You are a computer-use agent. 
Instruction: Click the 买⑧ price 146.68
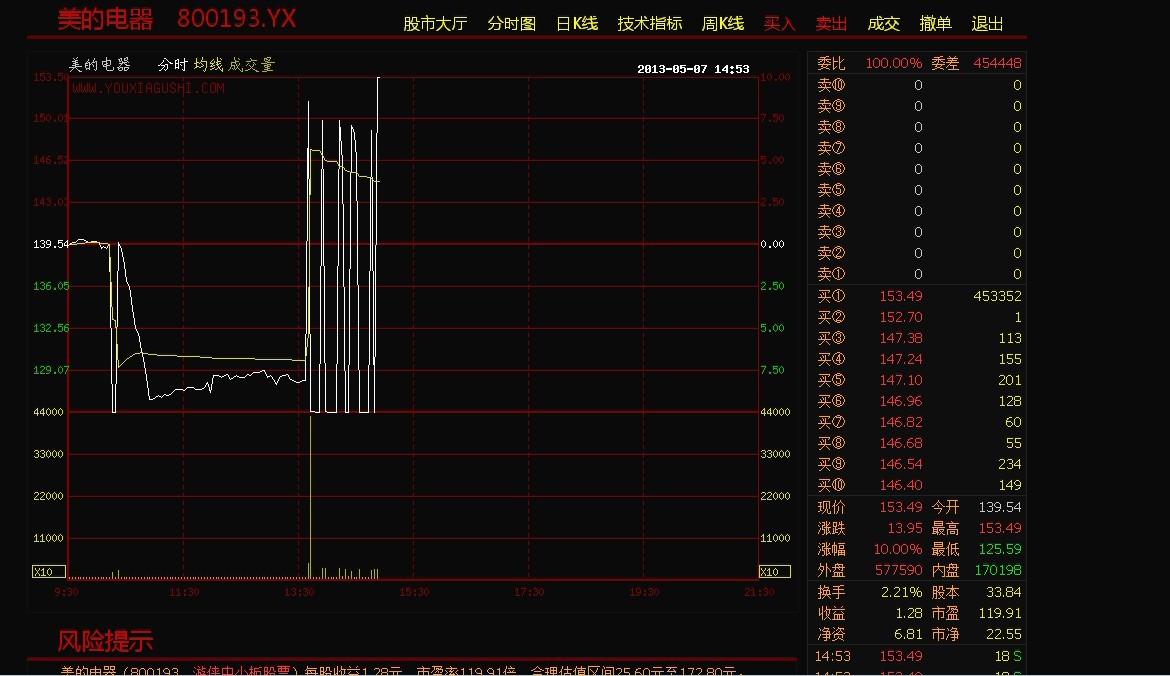(901, 443)
